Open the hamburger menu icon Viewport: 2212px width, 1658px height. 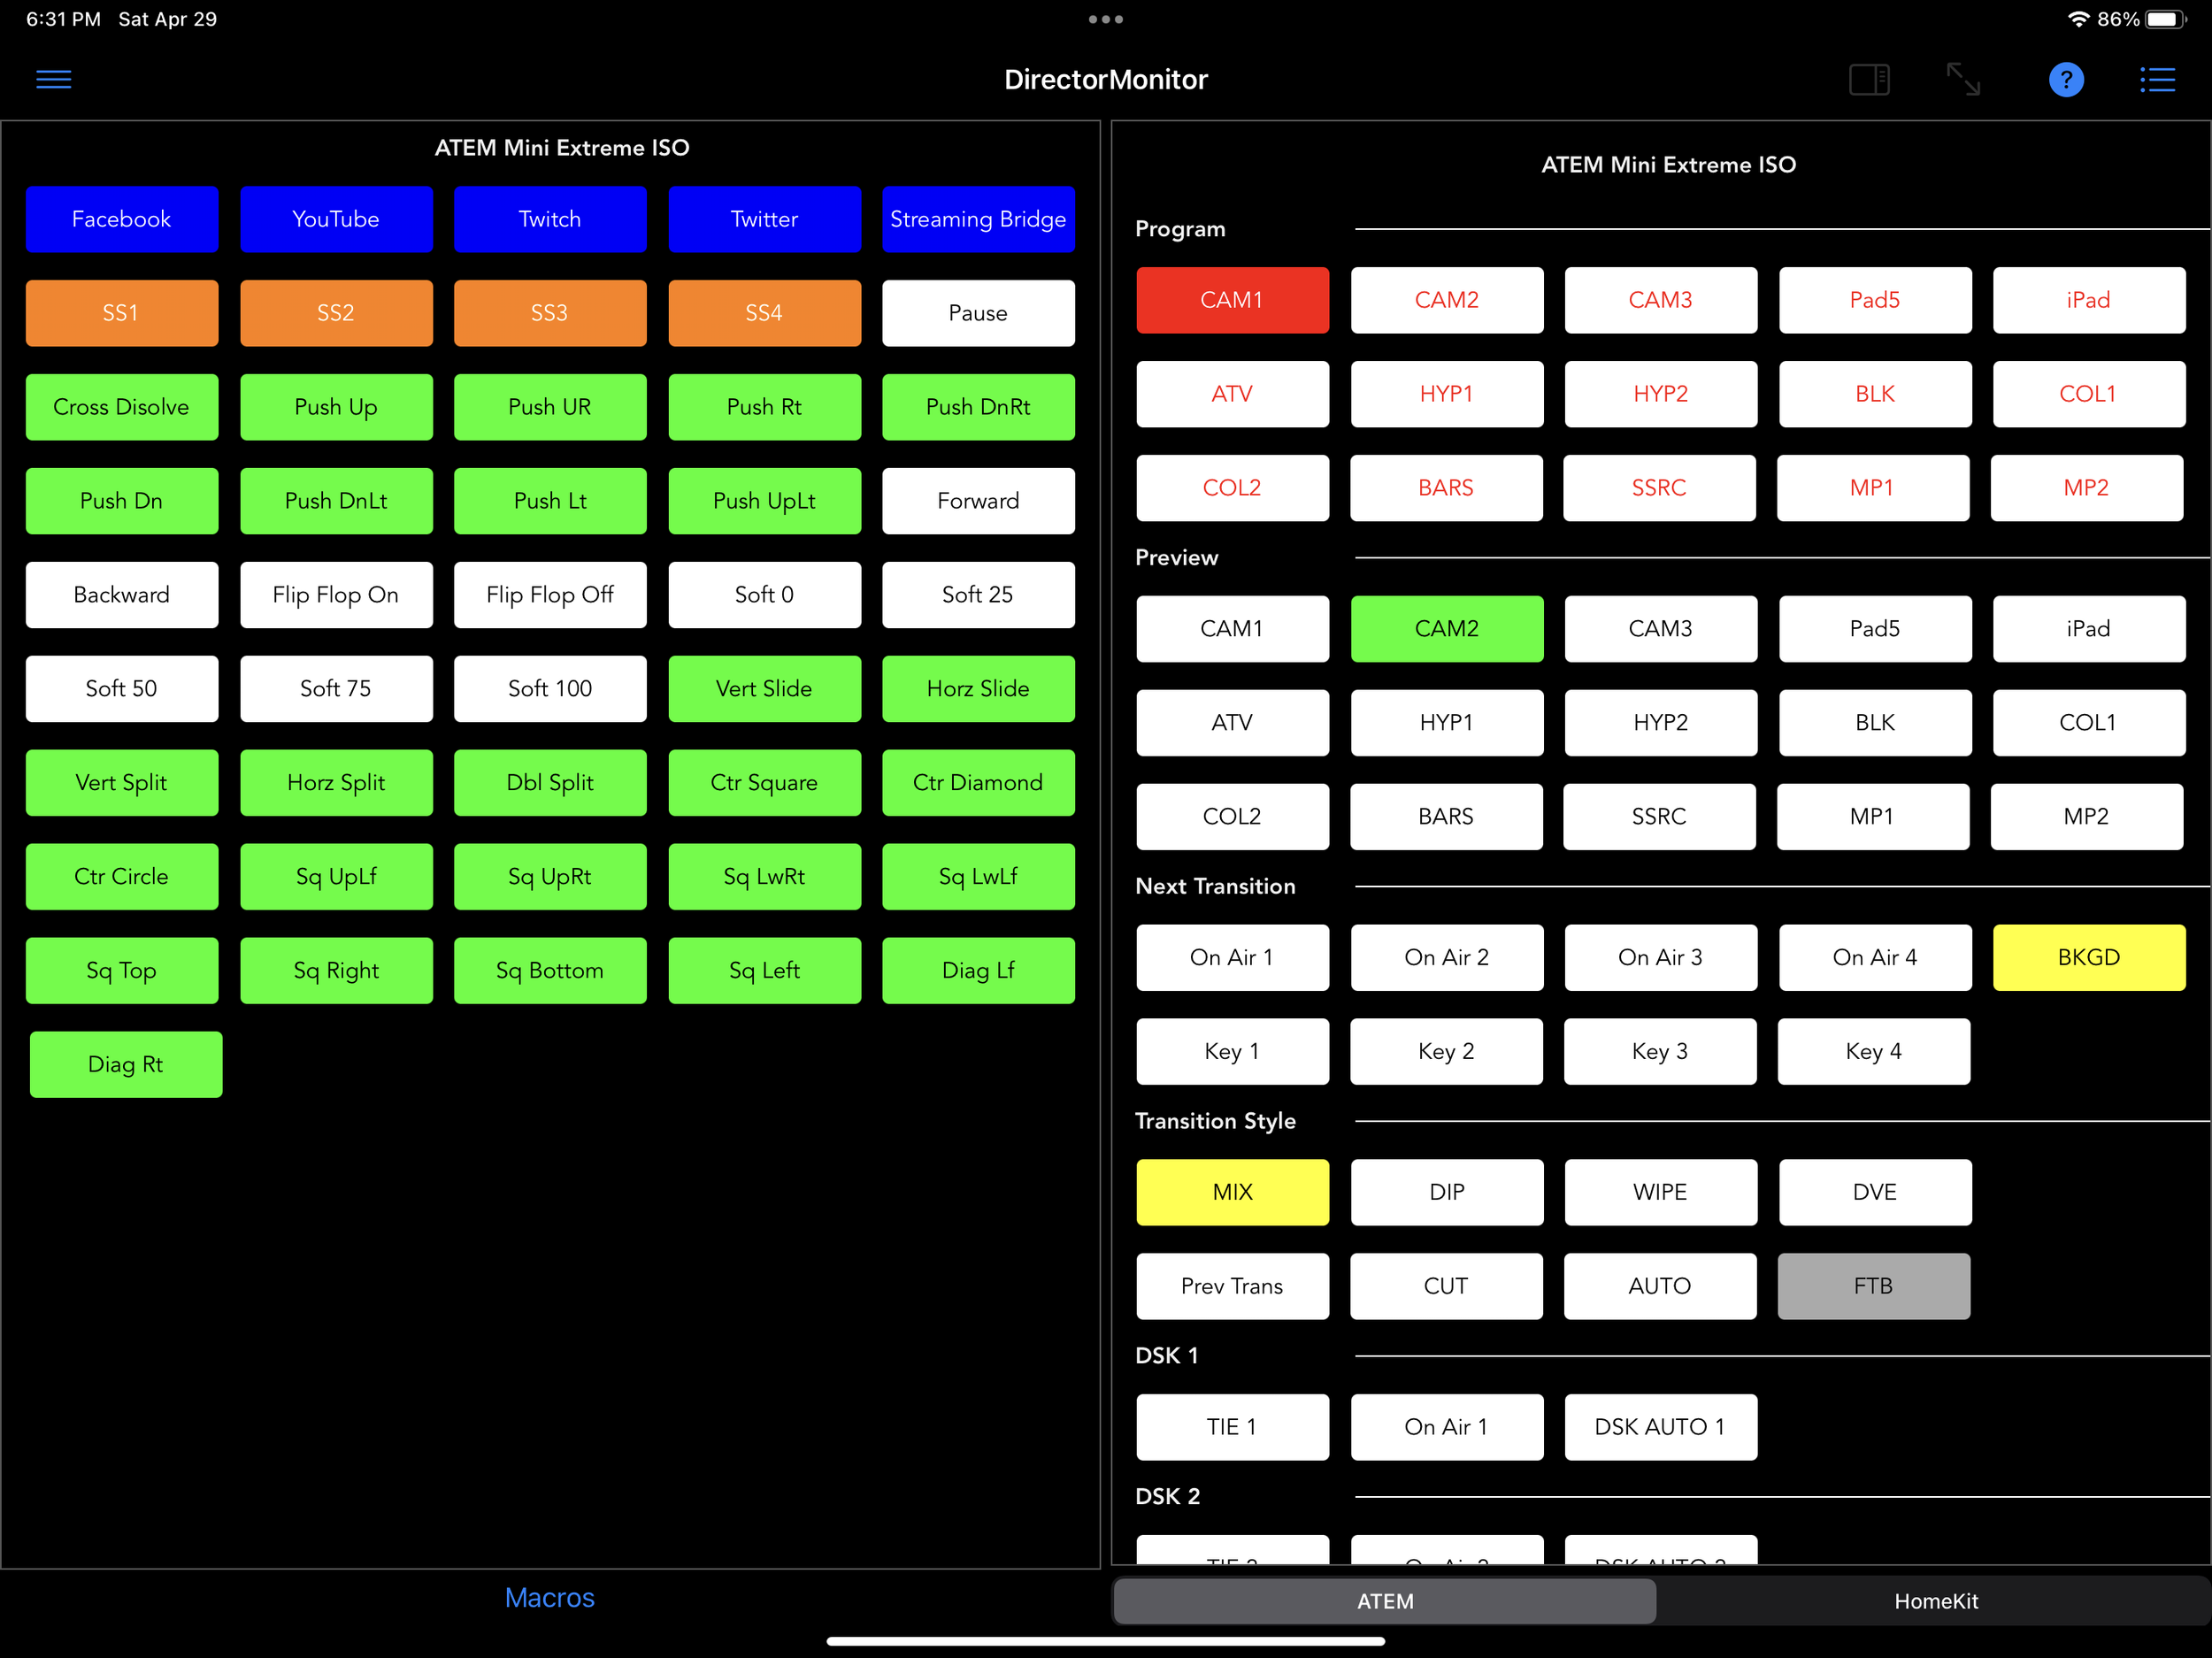point(54,79)
